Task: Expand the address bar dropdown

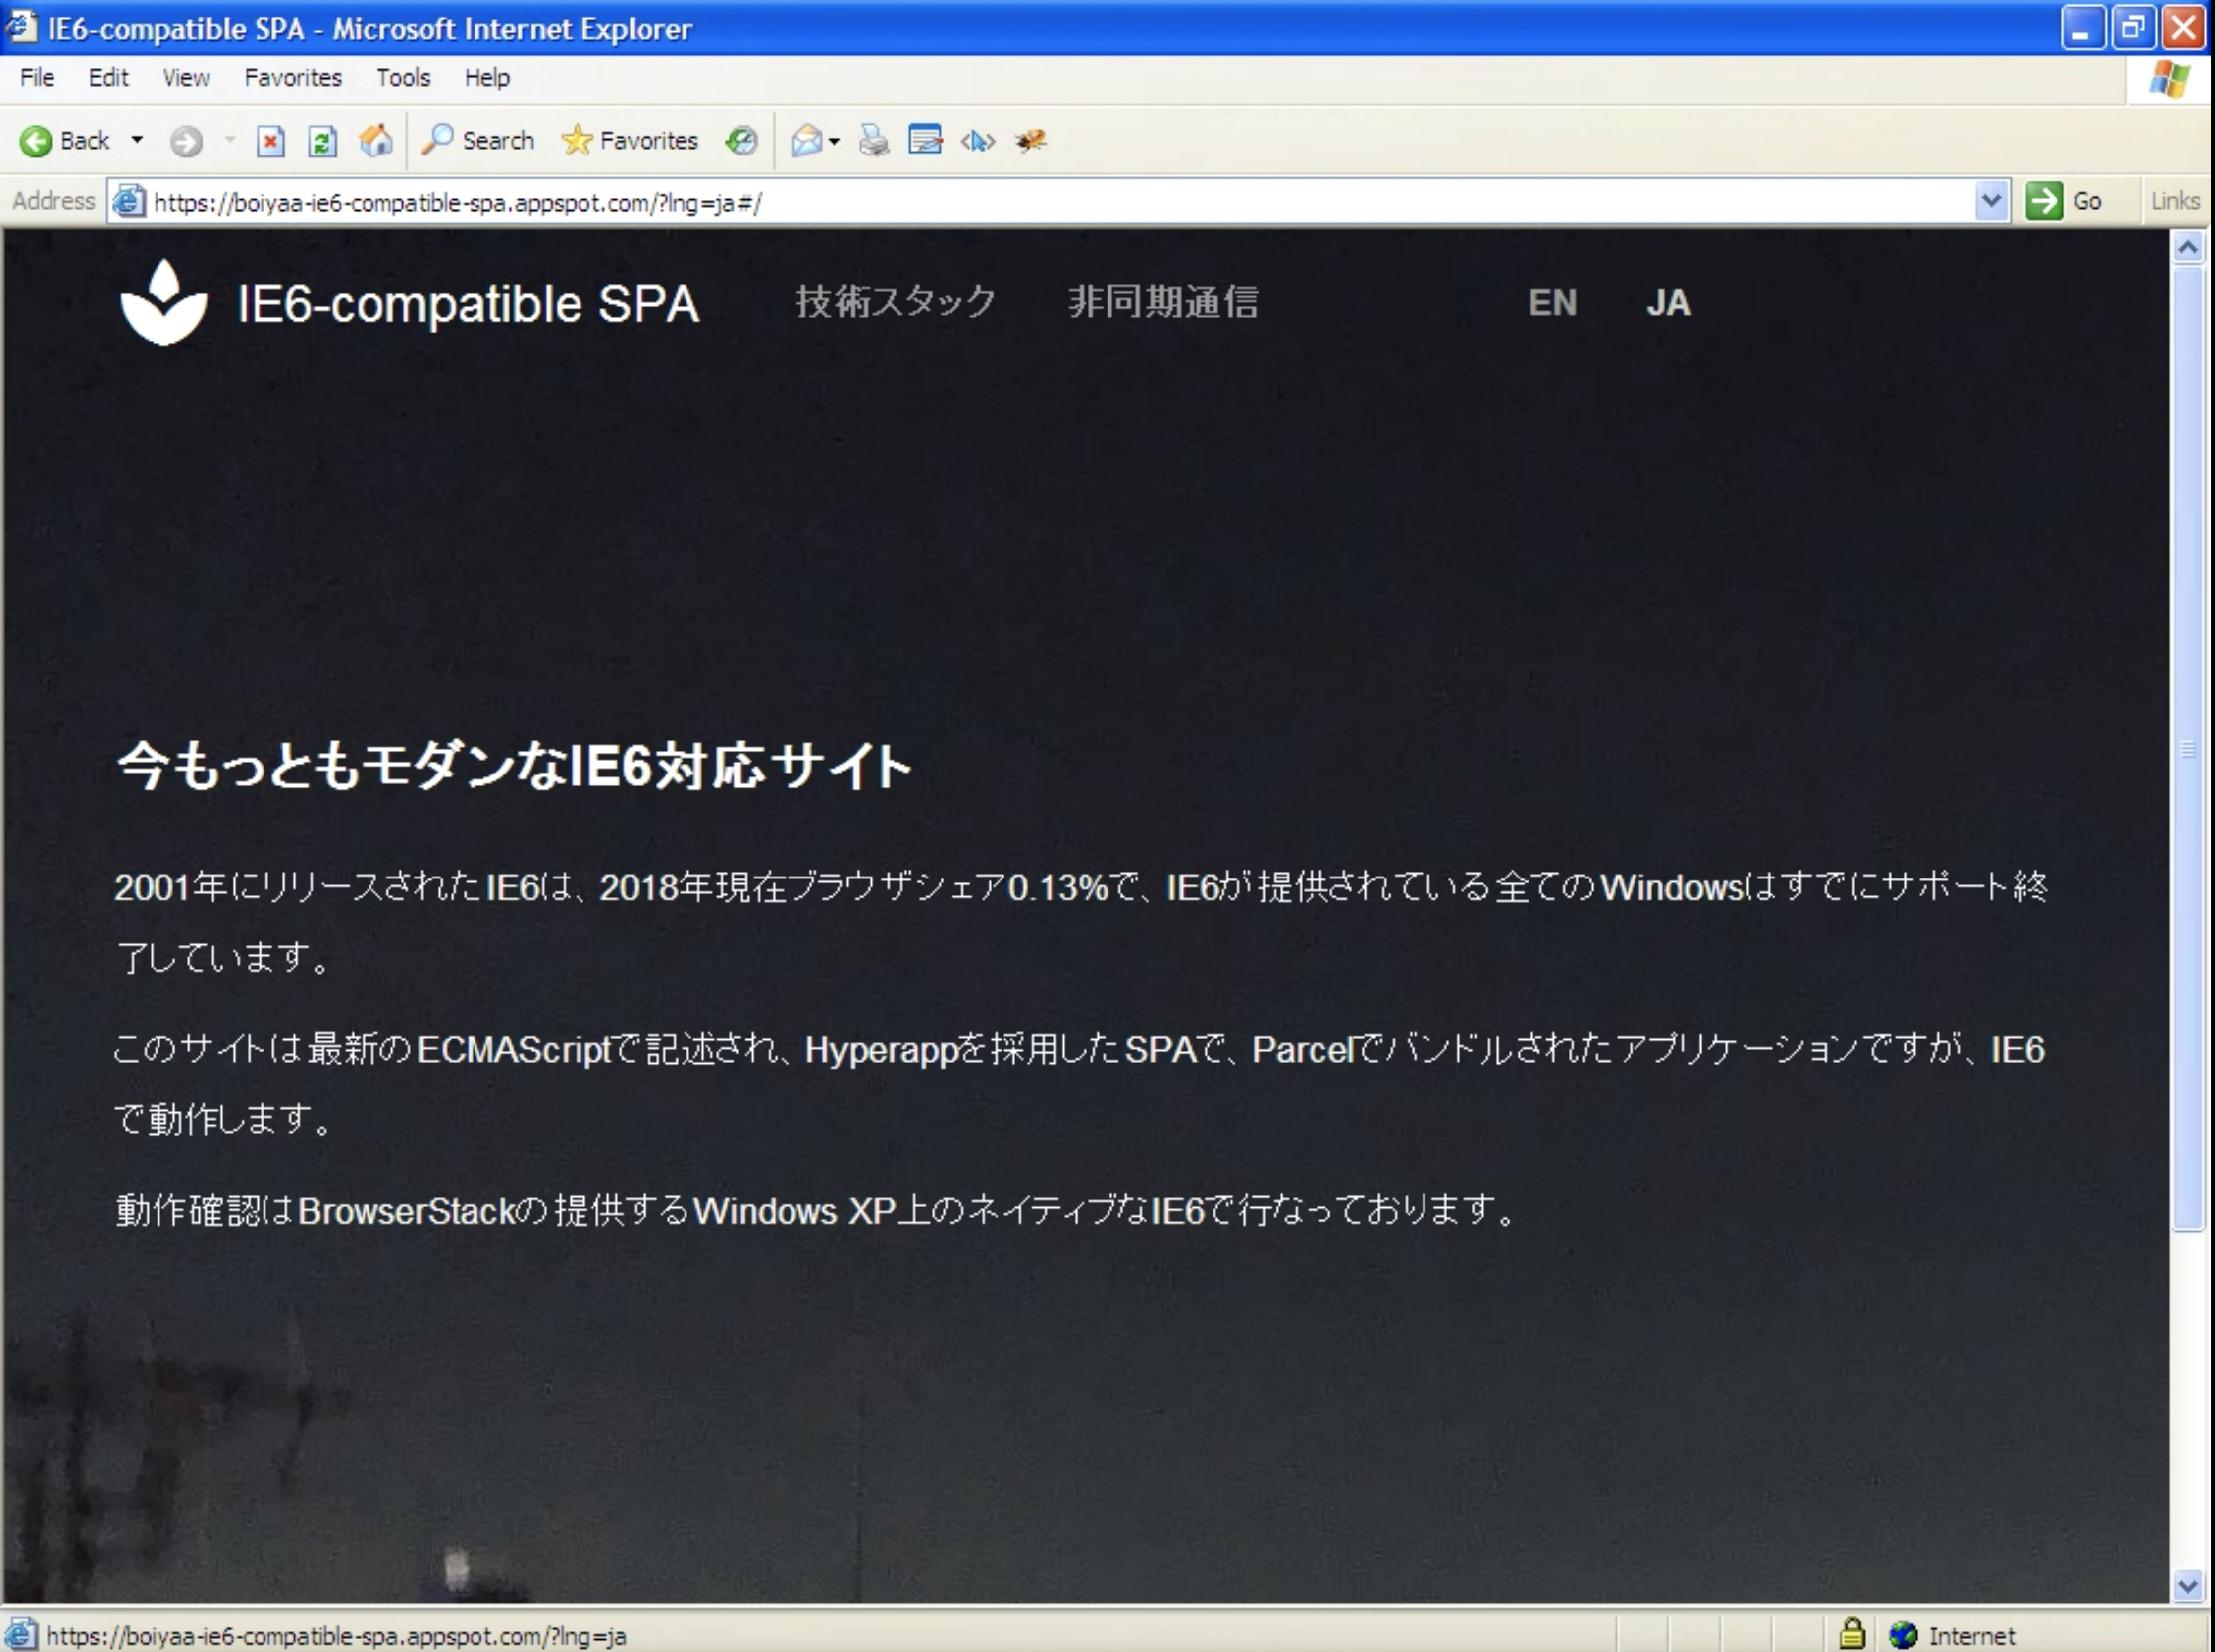Action: pyautogui.click(x=1991, y=201)
